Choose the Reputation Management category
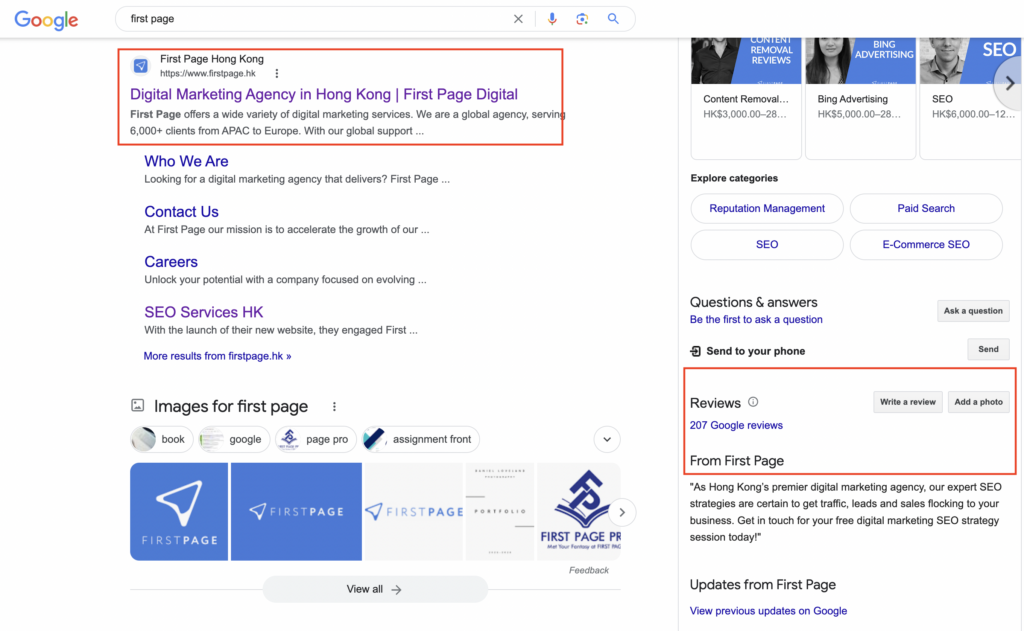Screen dimensions: 1024x631 coord(767,209)
